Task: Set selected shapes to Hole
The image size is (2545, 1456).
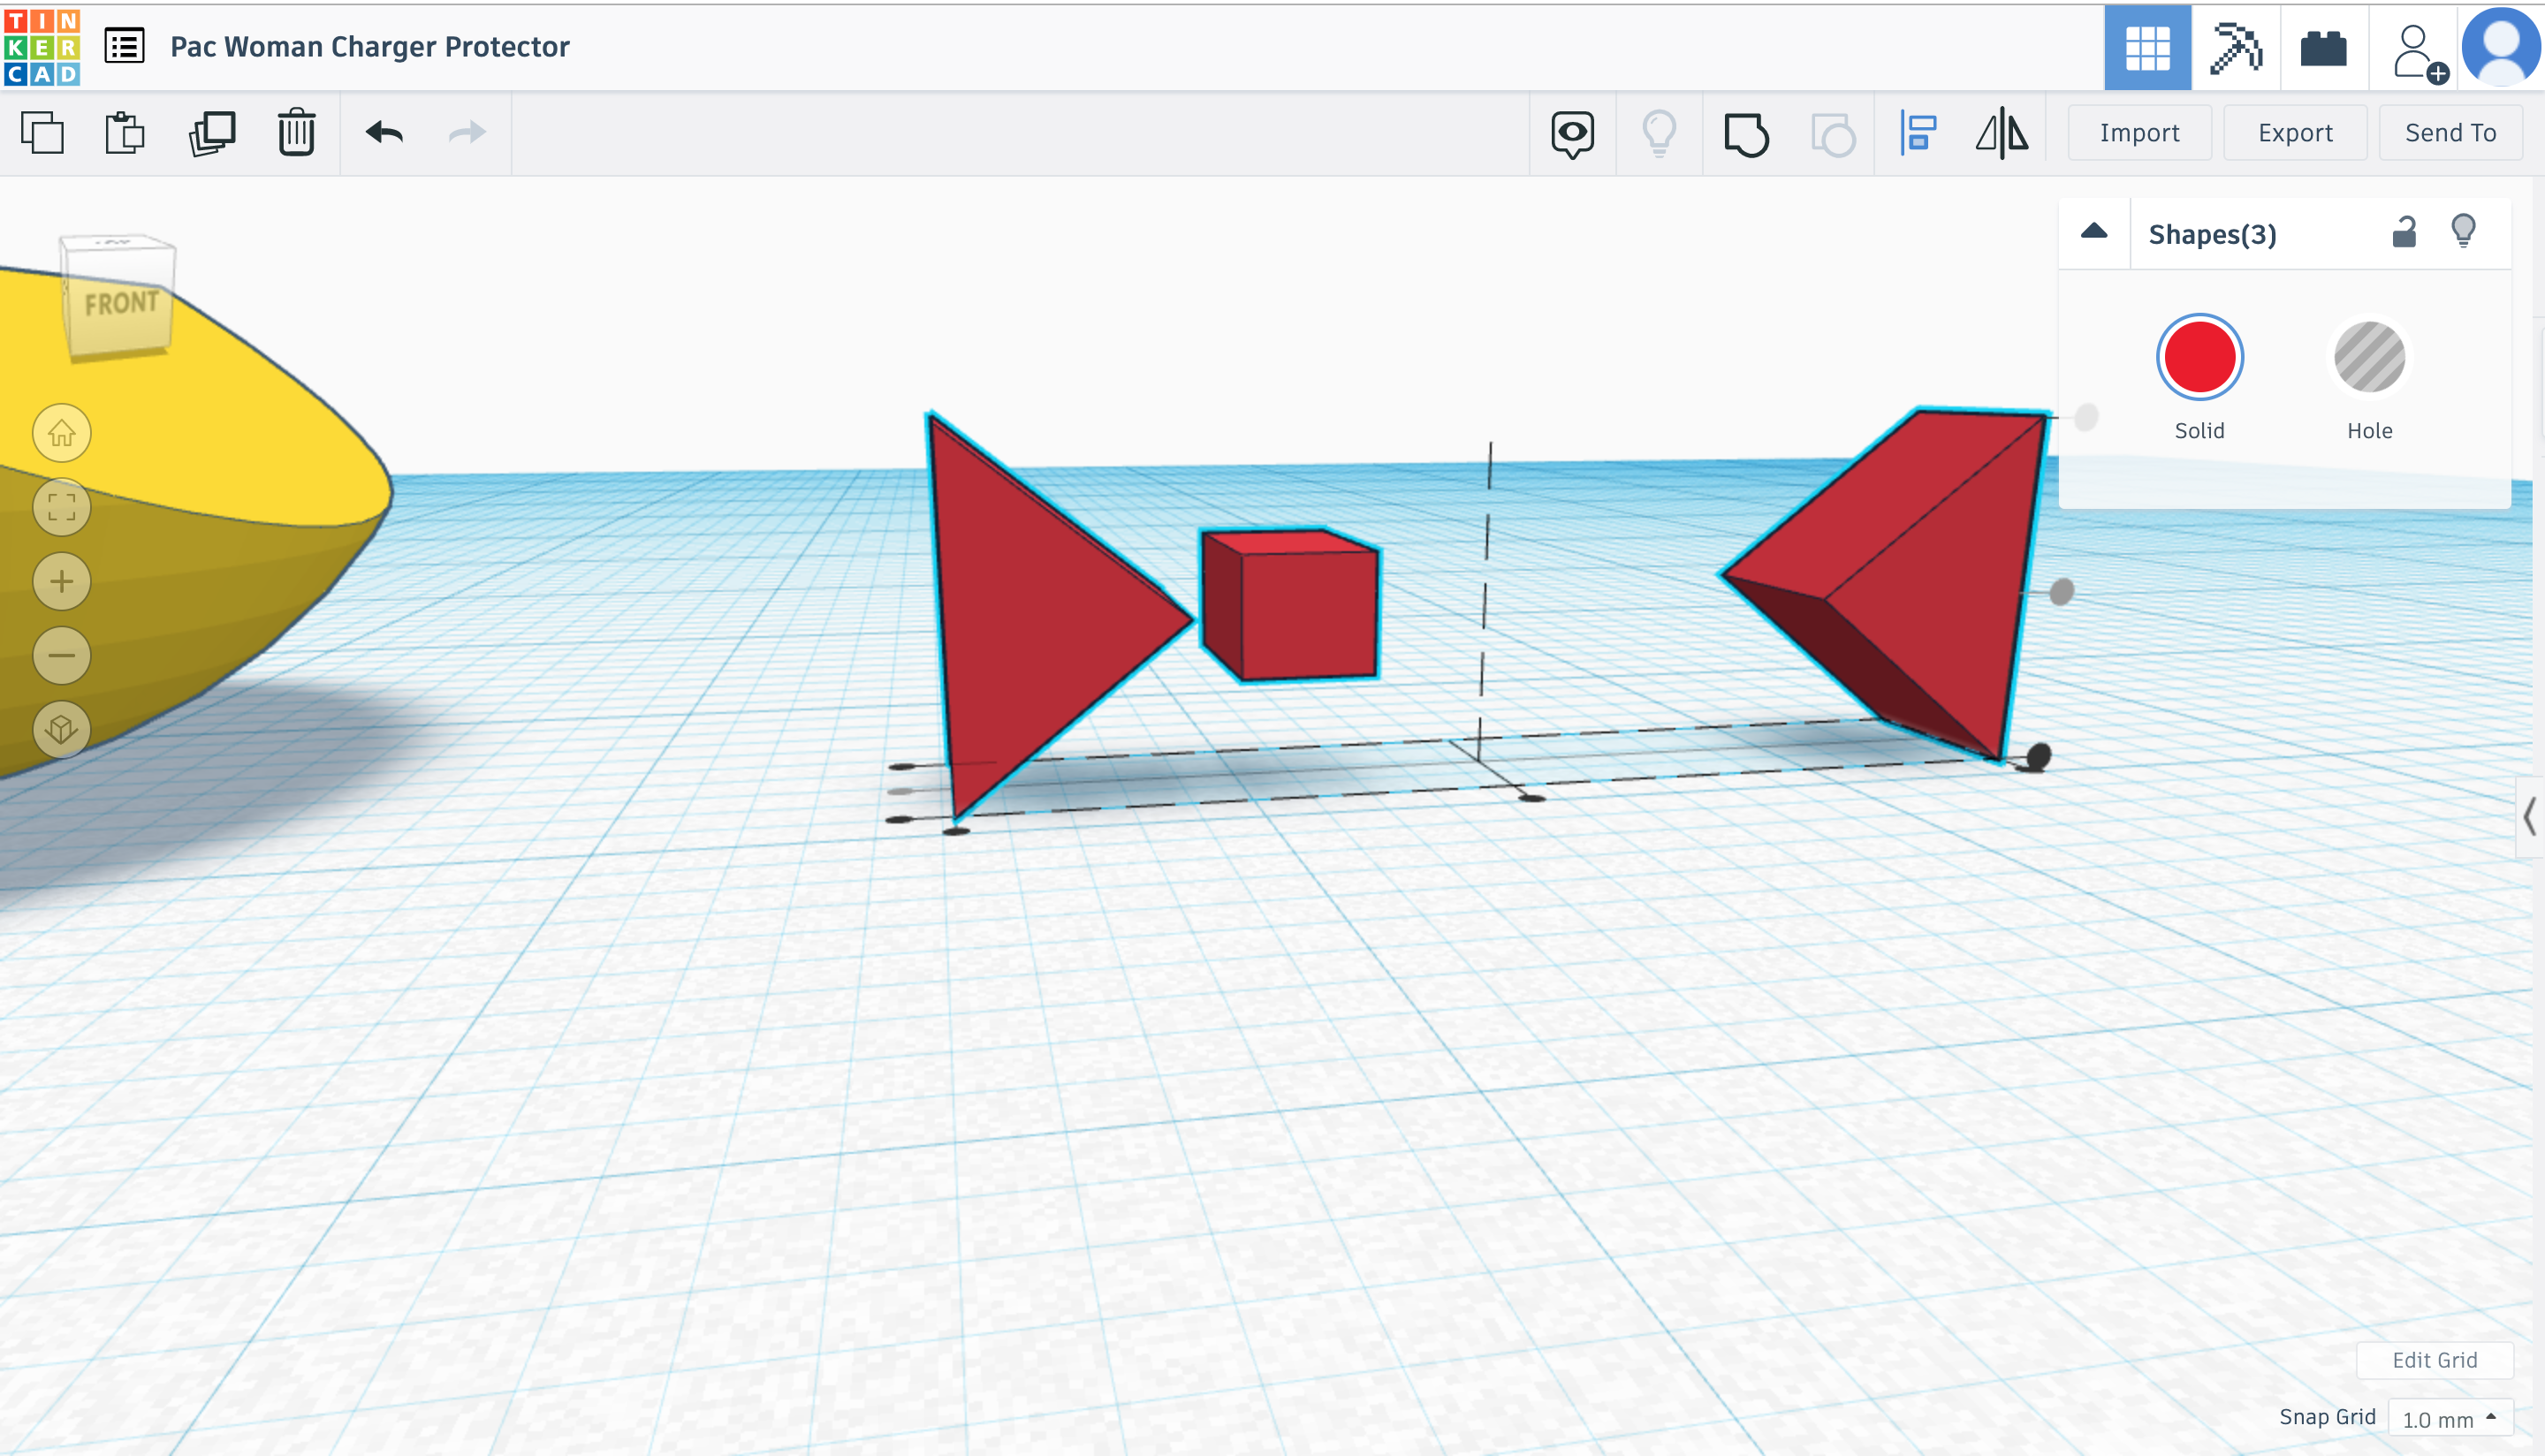Action: (x=2369, y=358)
